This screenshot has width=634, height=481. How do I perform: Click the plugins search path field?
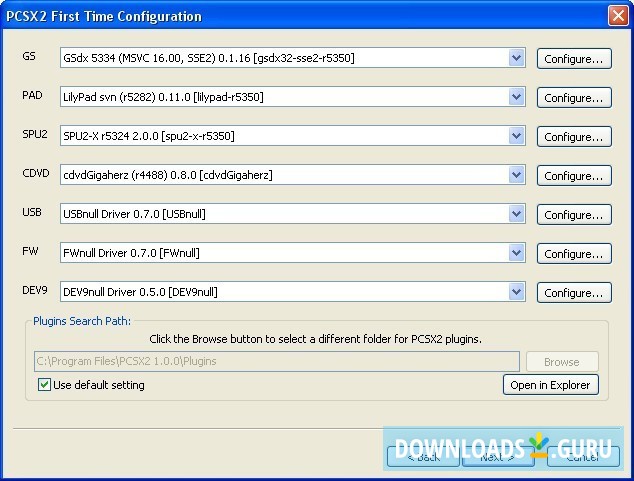click(277, 361)
